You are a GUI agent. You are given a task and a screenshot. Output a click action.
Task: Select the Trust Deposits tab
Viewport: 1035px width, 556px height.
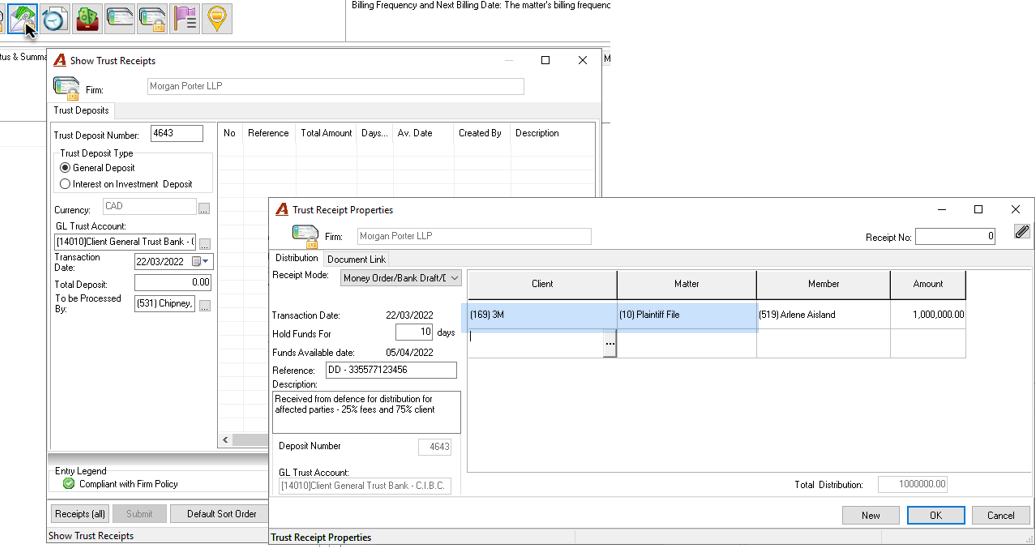81,110
